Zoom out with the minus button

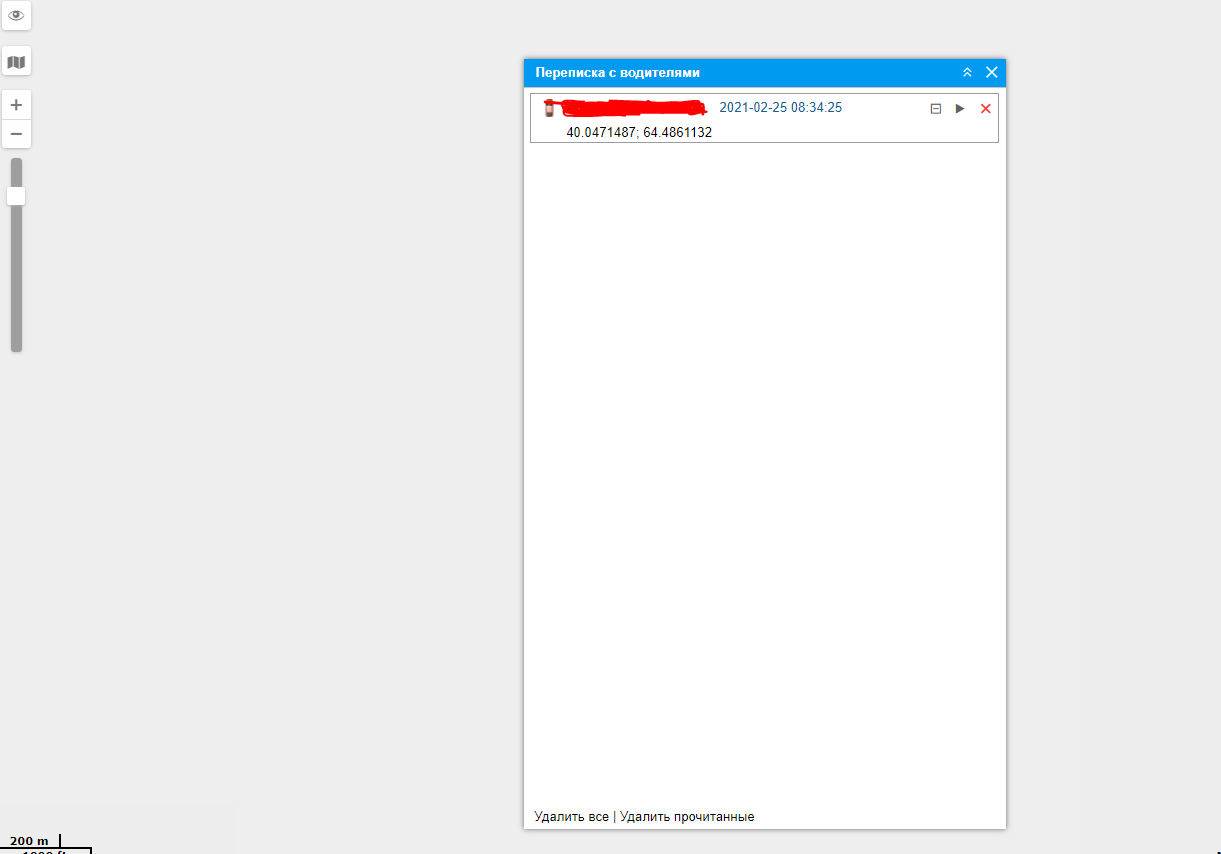(x=16, y=134)
